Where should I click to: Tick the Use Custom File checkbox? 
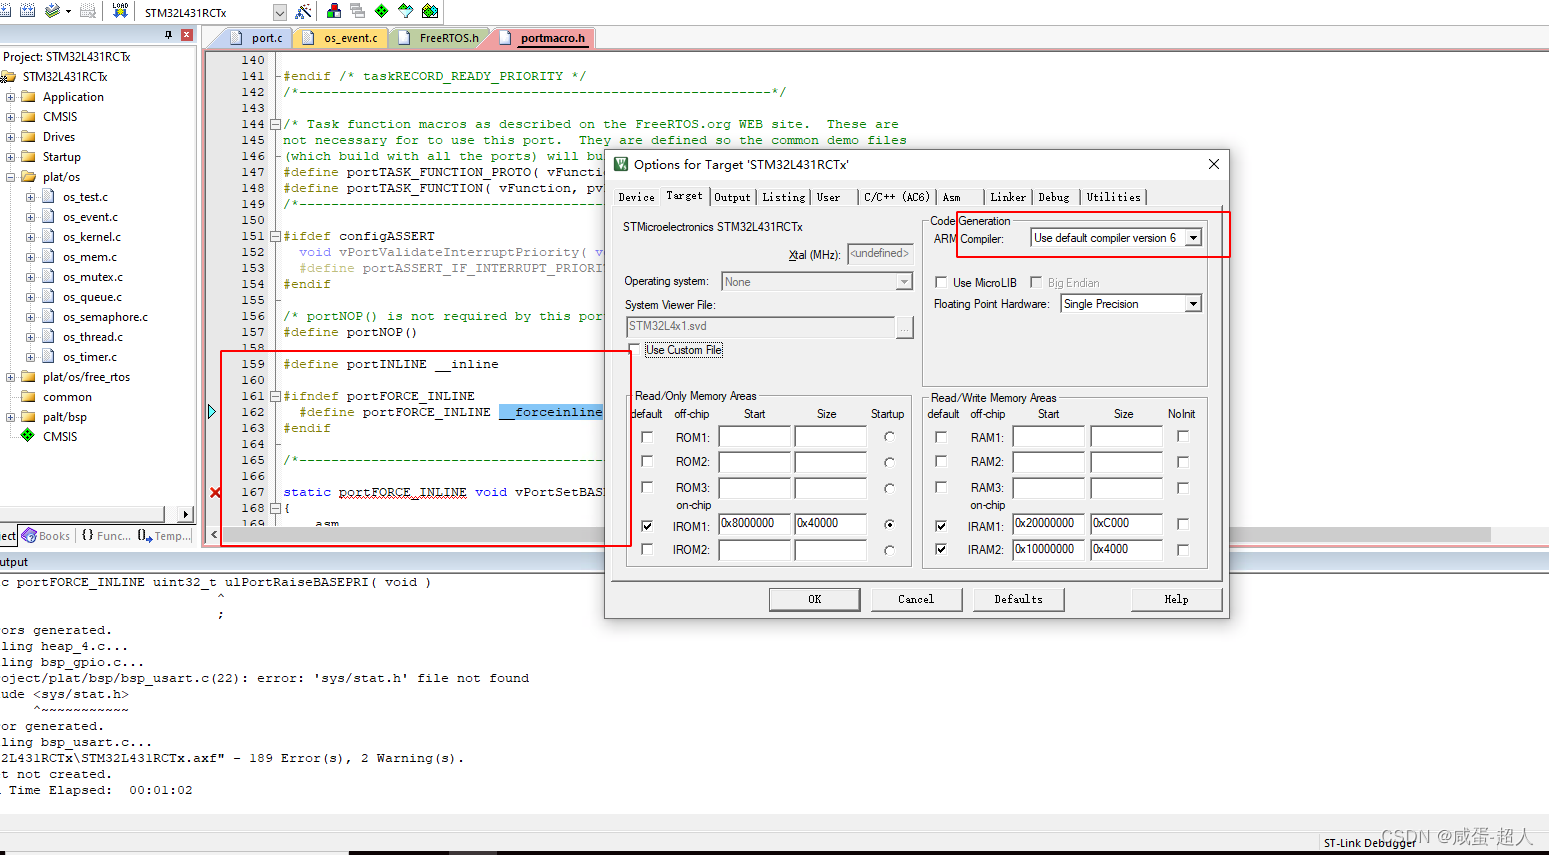point(634,349)
